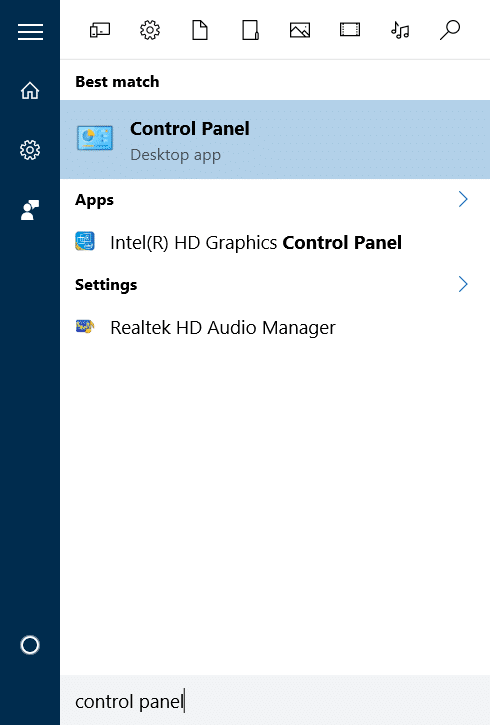Click the search box with control panel
The height and width of the screenshot is (725, 490).
coord(275,701)
